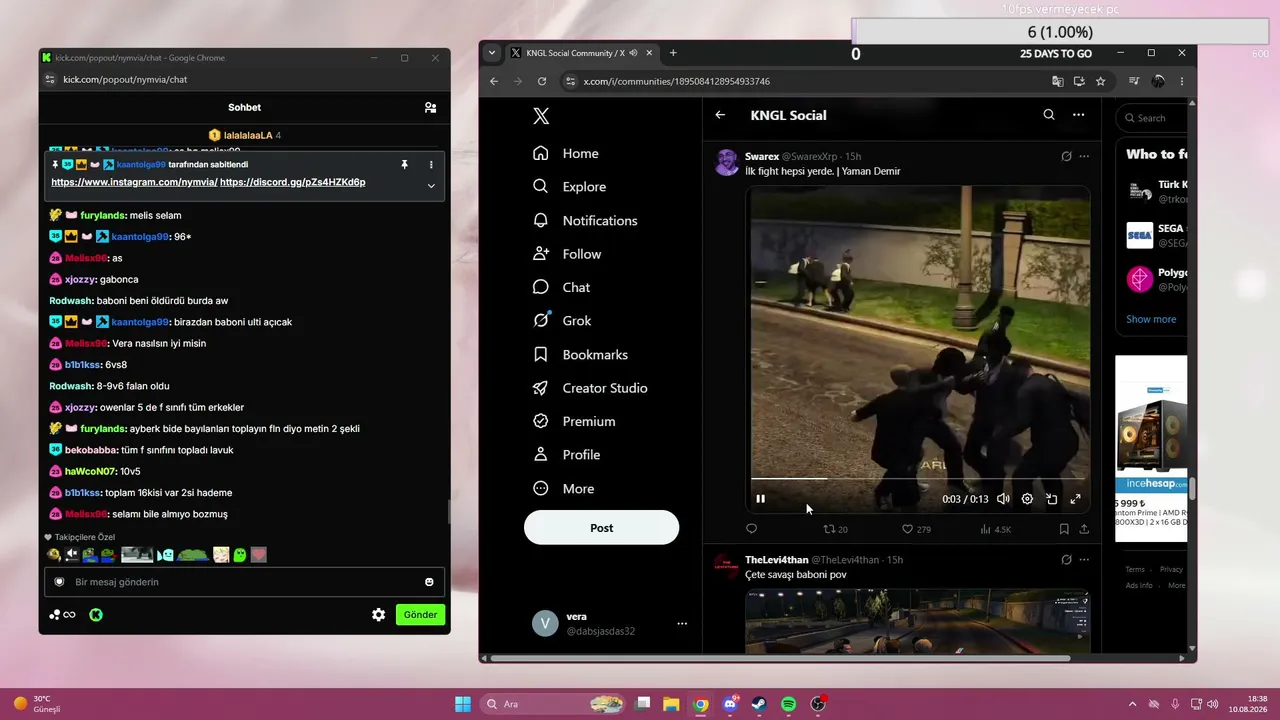Open Premium in the X sidebar
Viewport: 1280px width, 720px height.
pos(574,421)
